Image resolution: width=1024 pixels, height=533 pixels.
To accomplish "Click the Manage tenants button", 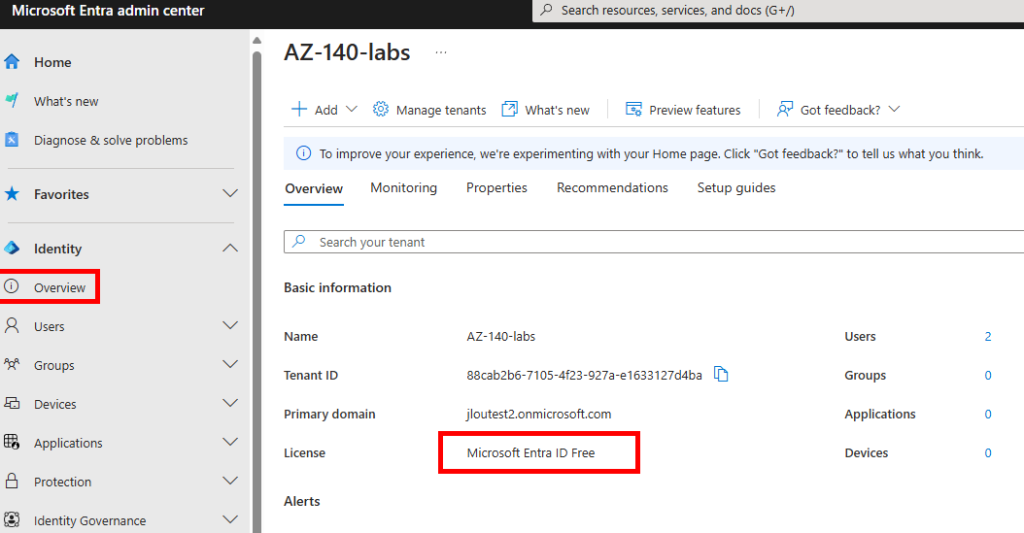I will point(429,110).
